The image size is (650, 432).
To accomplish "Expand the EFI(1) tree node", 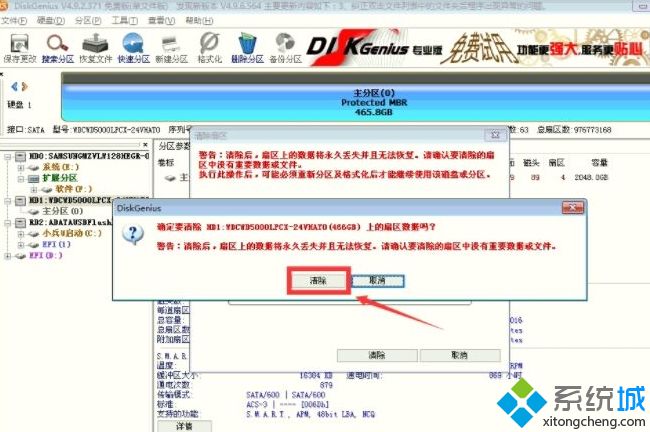I will click(21, 245).
